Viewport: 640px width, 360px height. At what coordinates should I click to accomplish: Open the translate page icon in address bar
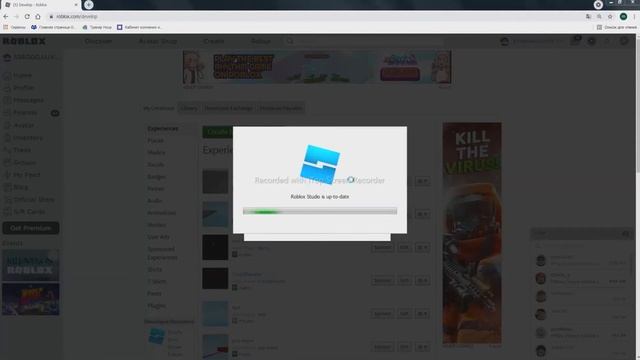(x=588, y=16)
